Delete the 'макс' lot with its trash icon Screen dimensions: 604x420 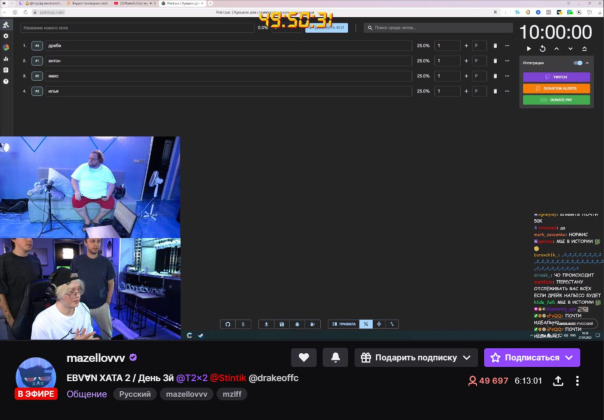coord(495,76)
